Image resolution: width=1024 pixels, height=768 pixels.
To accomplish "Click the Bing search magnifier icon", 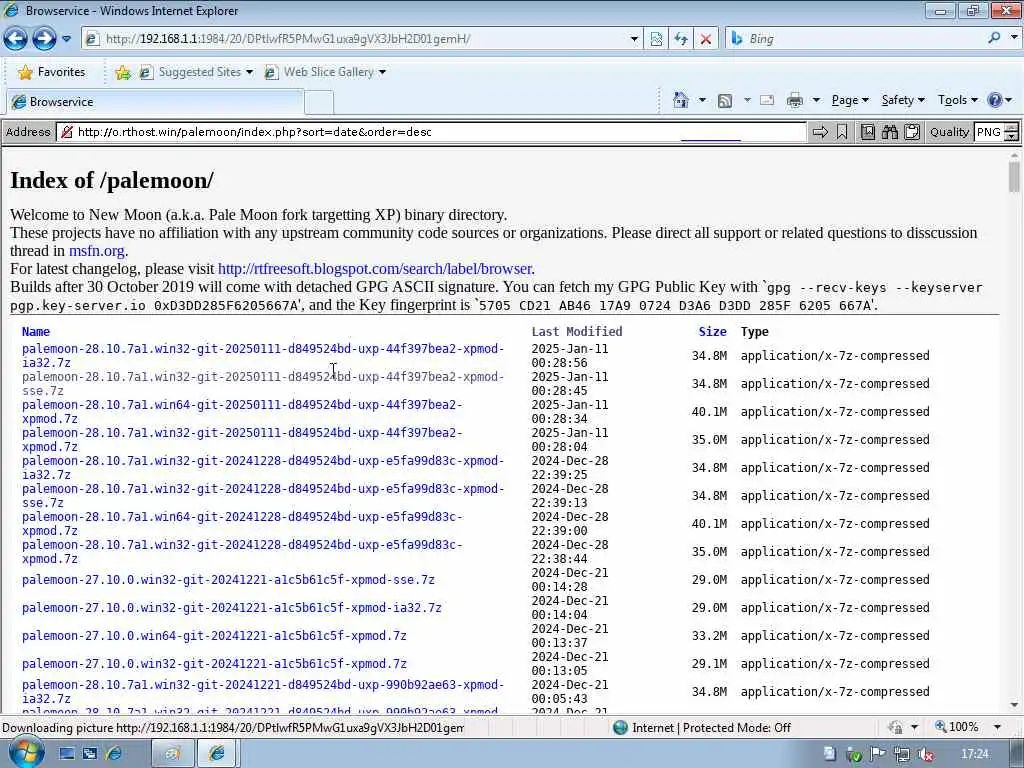I will point(994,38).
